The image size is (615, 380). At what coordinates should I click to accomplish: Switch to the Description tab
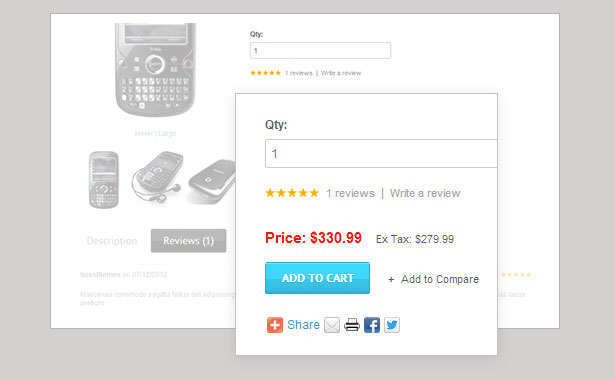click(x=112, y=241)
